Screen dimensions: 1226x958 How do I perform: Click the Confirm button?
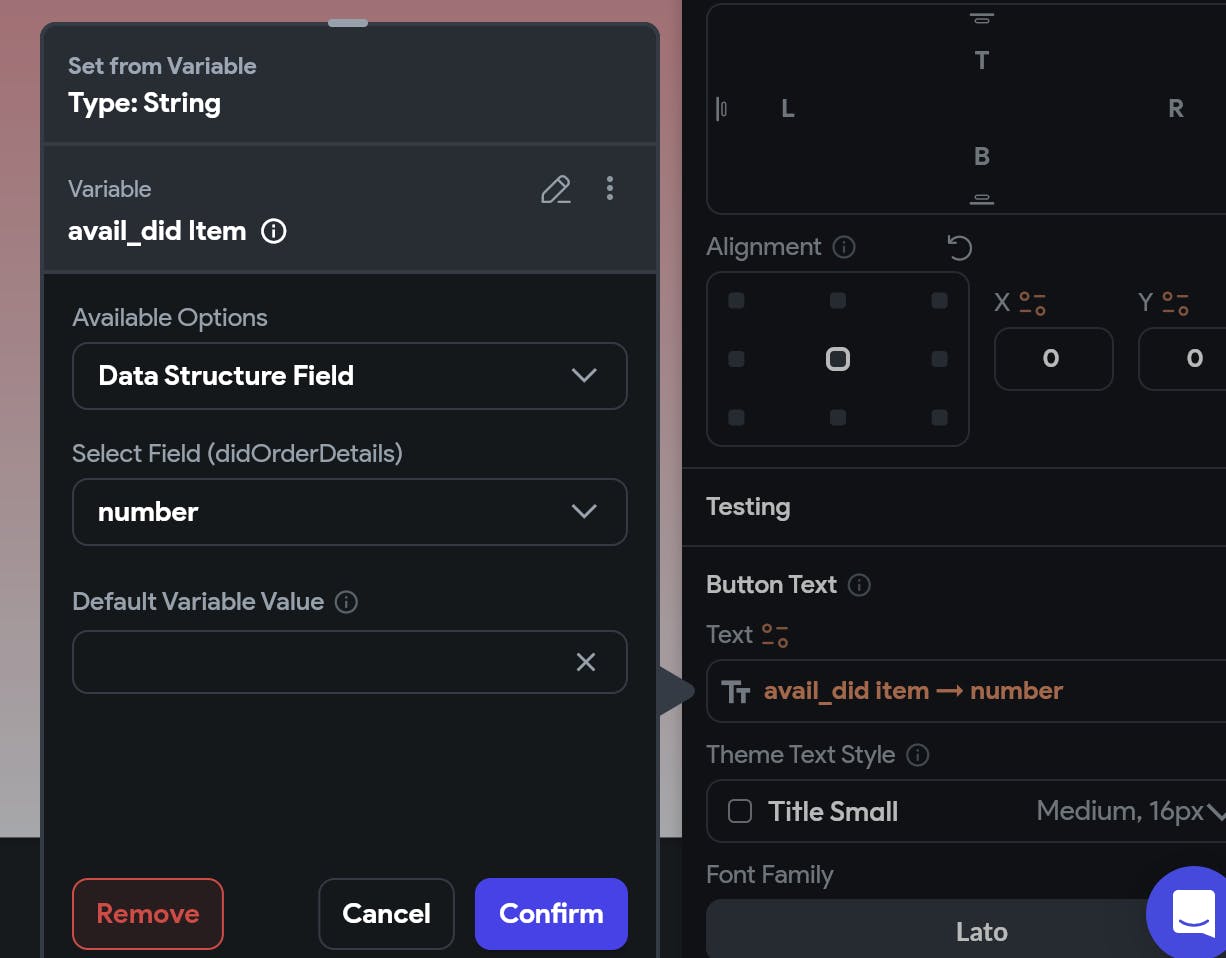pos(551,913)
